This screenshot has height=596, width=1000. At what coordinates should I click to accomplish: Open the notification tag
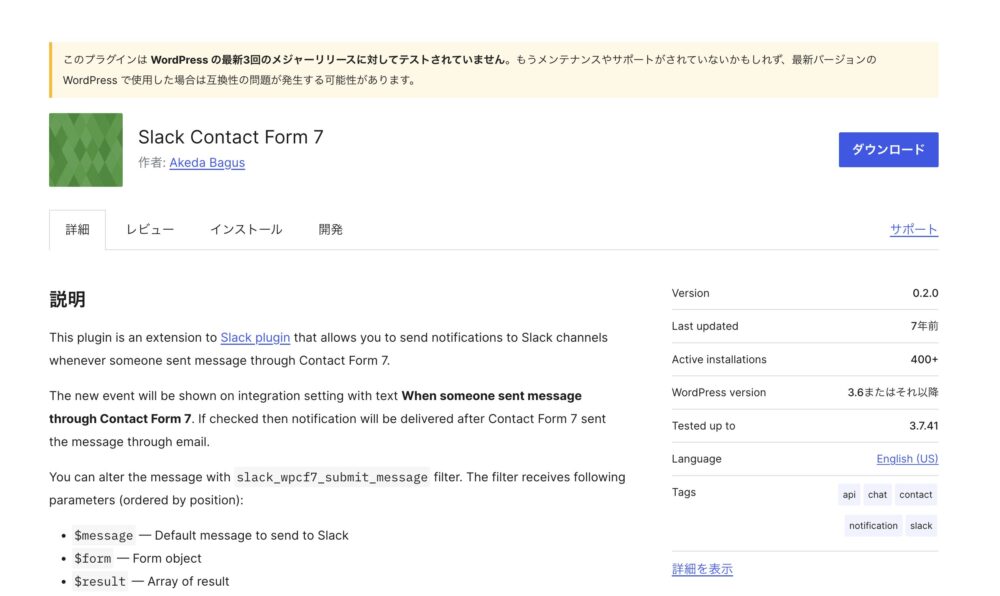(873, 525)
